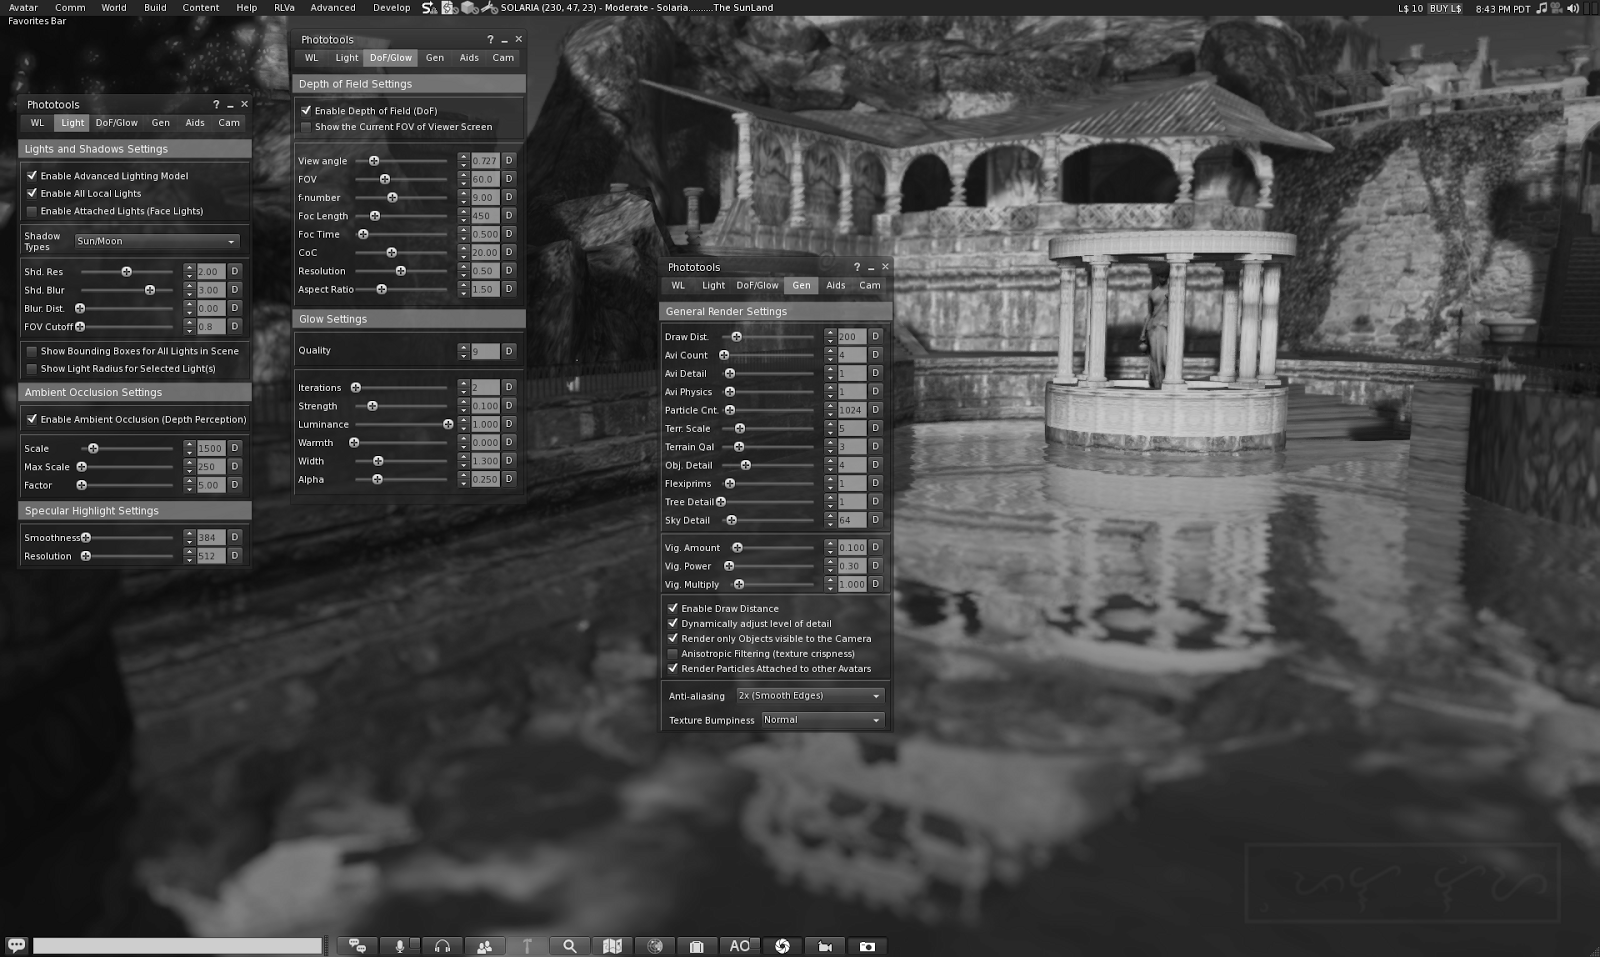Click the music note icon in top bar

tap(1541, 8)
